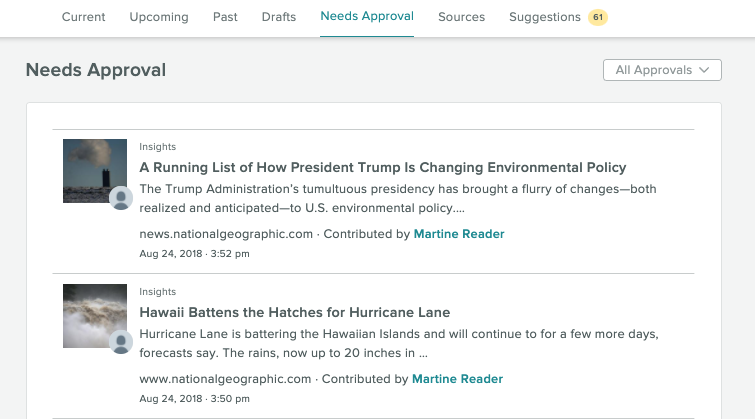Click Martine Reader link on Trump article
Image resolution: width=755 pixels, height=419 pixels.
[x=459, y=234]
